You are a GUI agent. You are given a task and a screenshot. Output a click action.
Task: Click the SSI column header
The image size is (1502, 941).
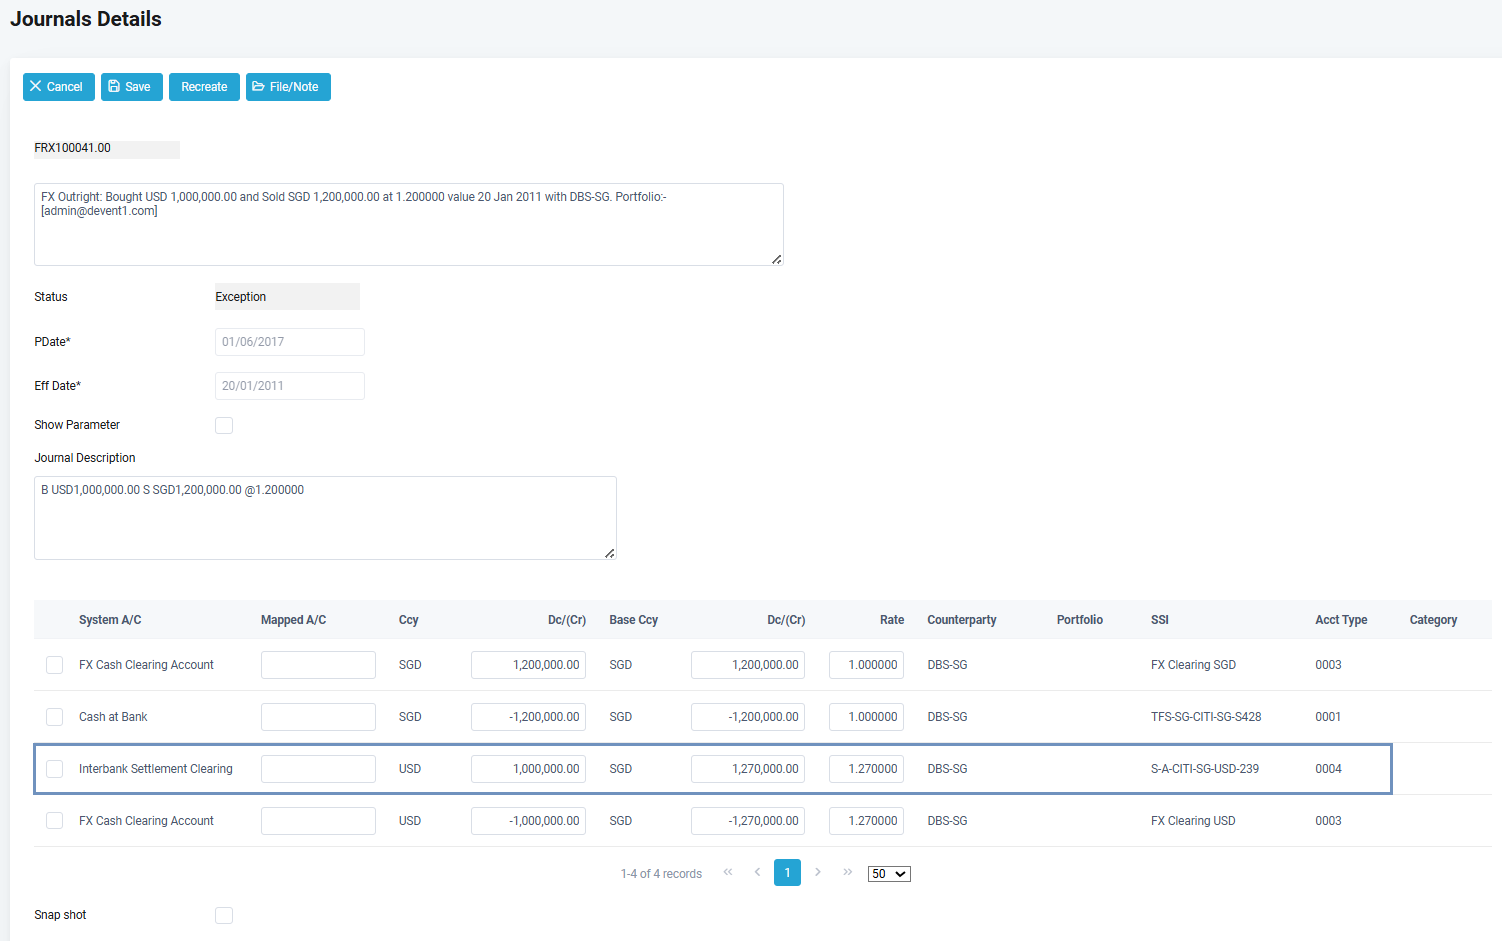[1160, 620]
